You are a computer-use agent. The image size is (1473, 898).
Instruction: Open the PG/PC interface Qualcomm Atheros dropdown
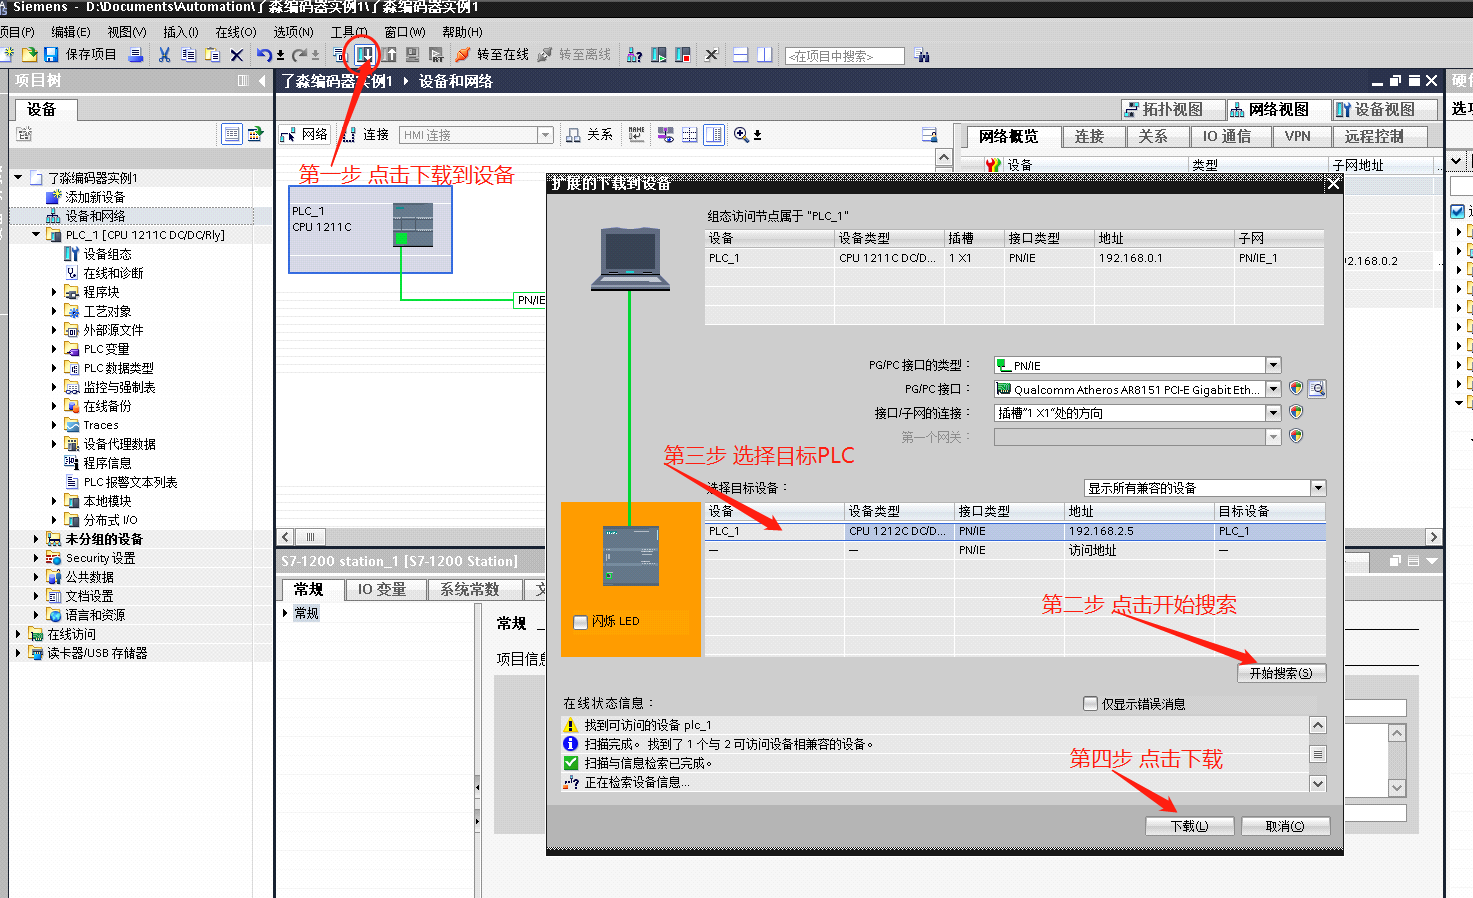(x=1273, y=389)
